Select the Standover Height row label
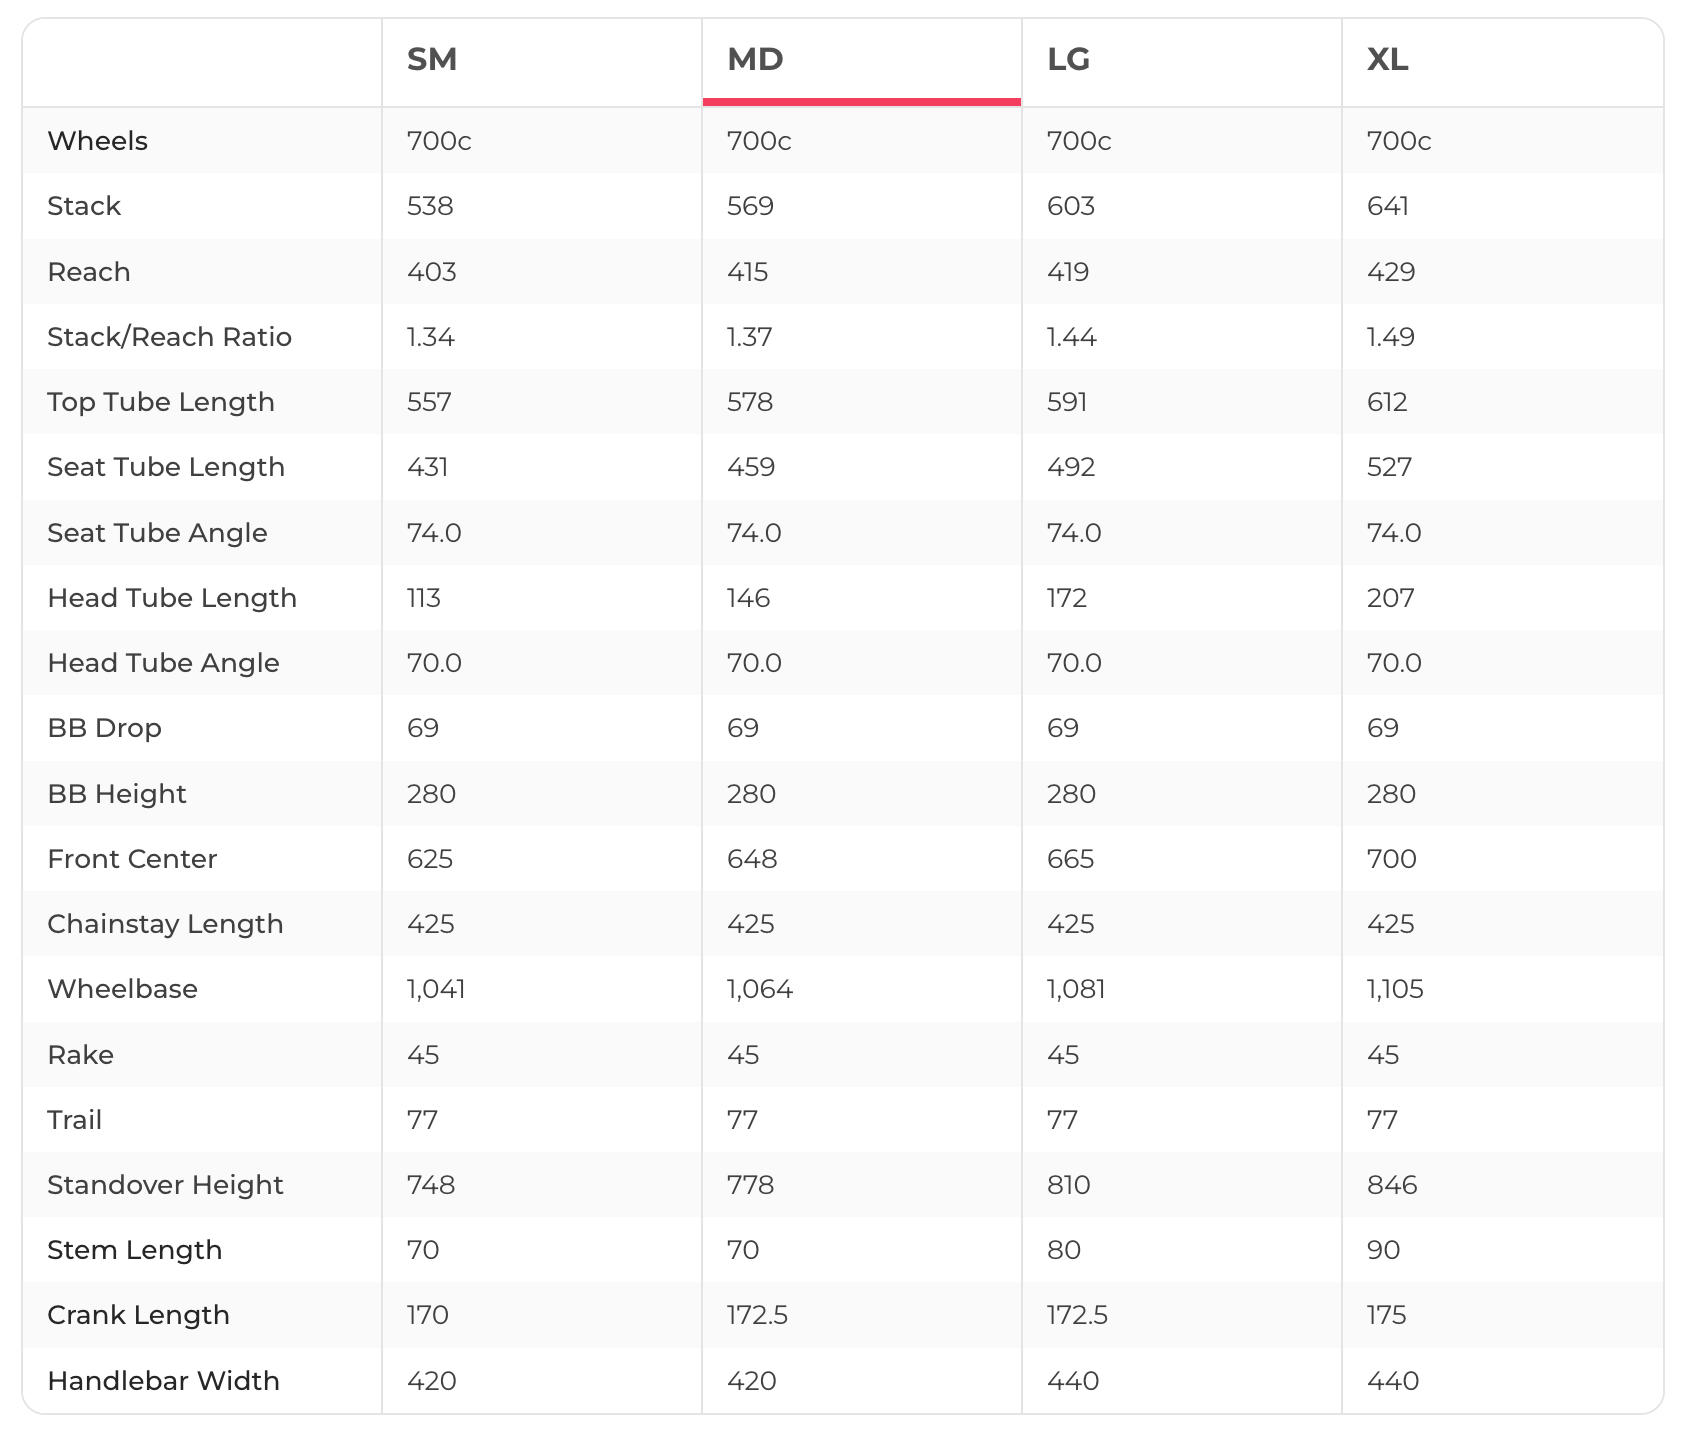This screenshot has width=1692, height=1442. (165, 1185)
